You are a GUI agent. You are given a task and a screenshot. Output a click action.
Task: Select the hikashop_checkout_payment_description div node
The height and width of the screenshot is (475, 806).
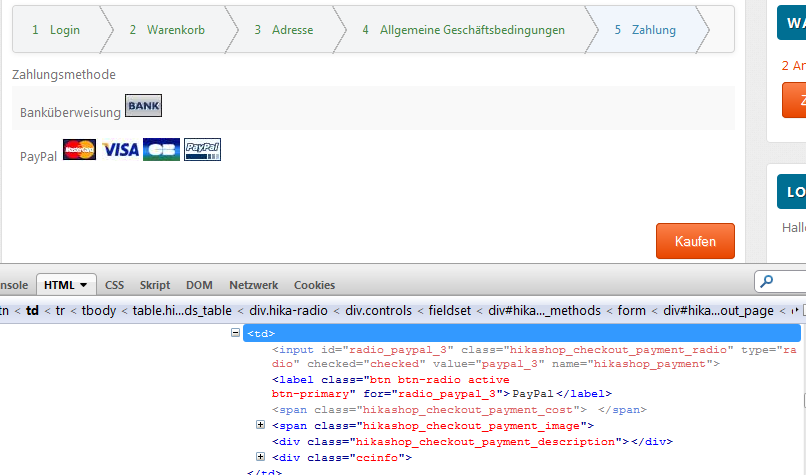472,442
